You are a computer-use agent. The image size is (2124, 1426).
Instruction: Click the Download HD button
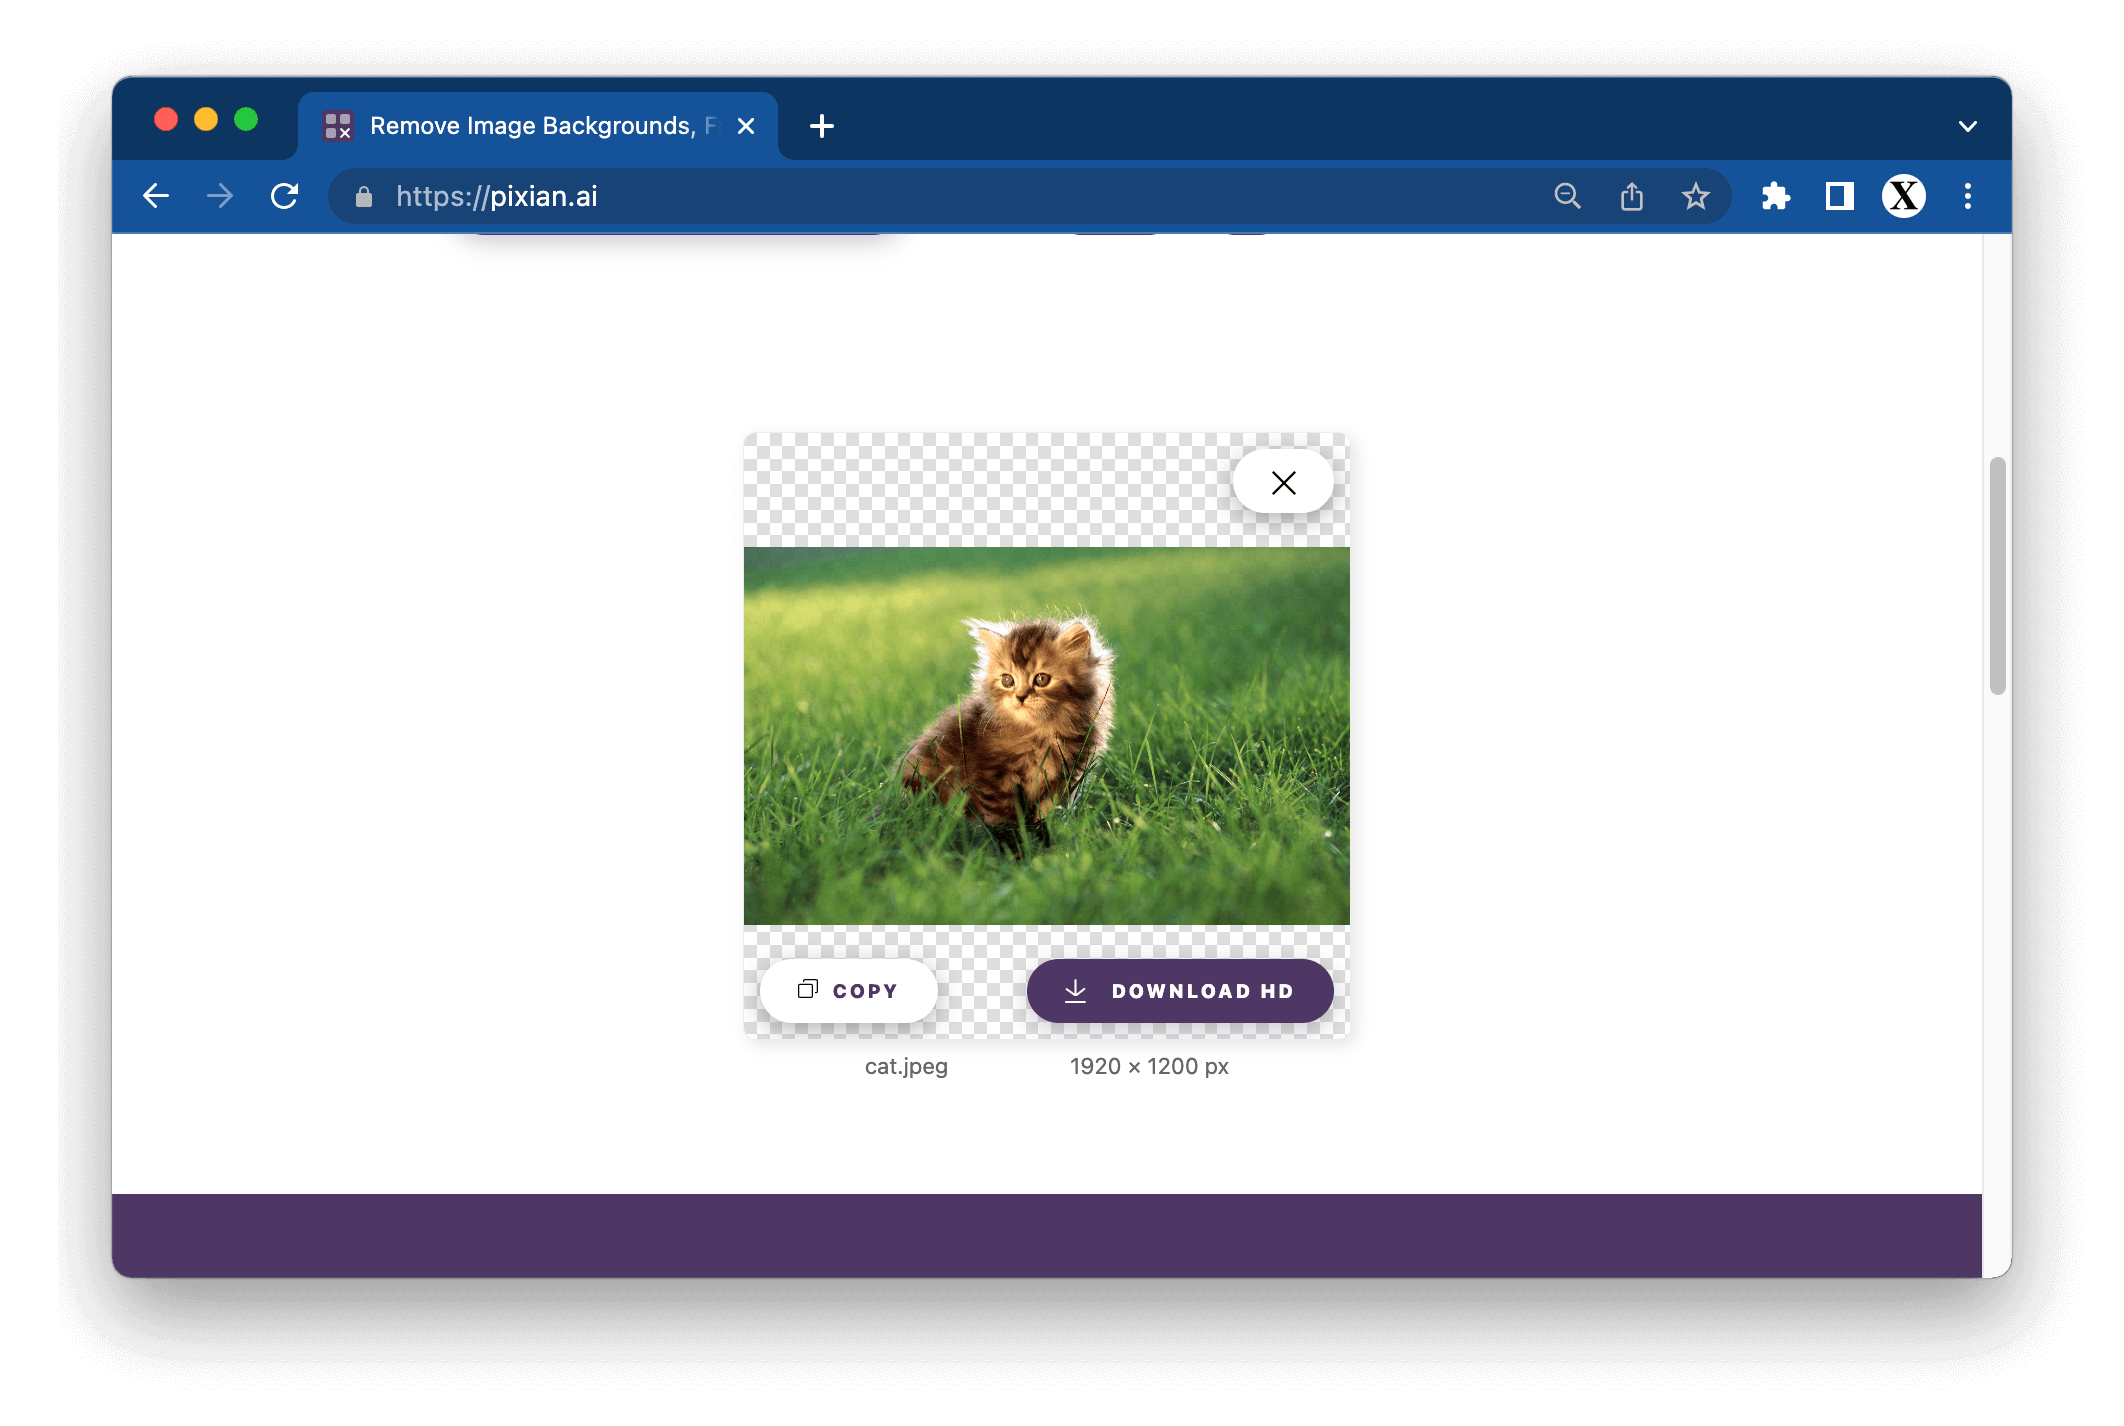[1179, 991]
